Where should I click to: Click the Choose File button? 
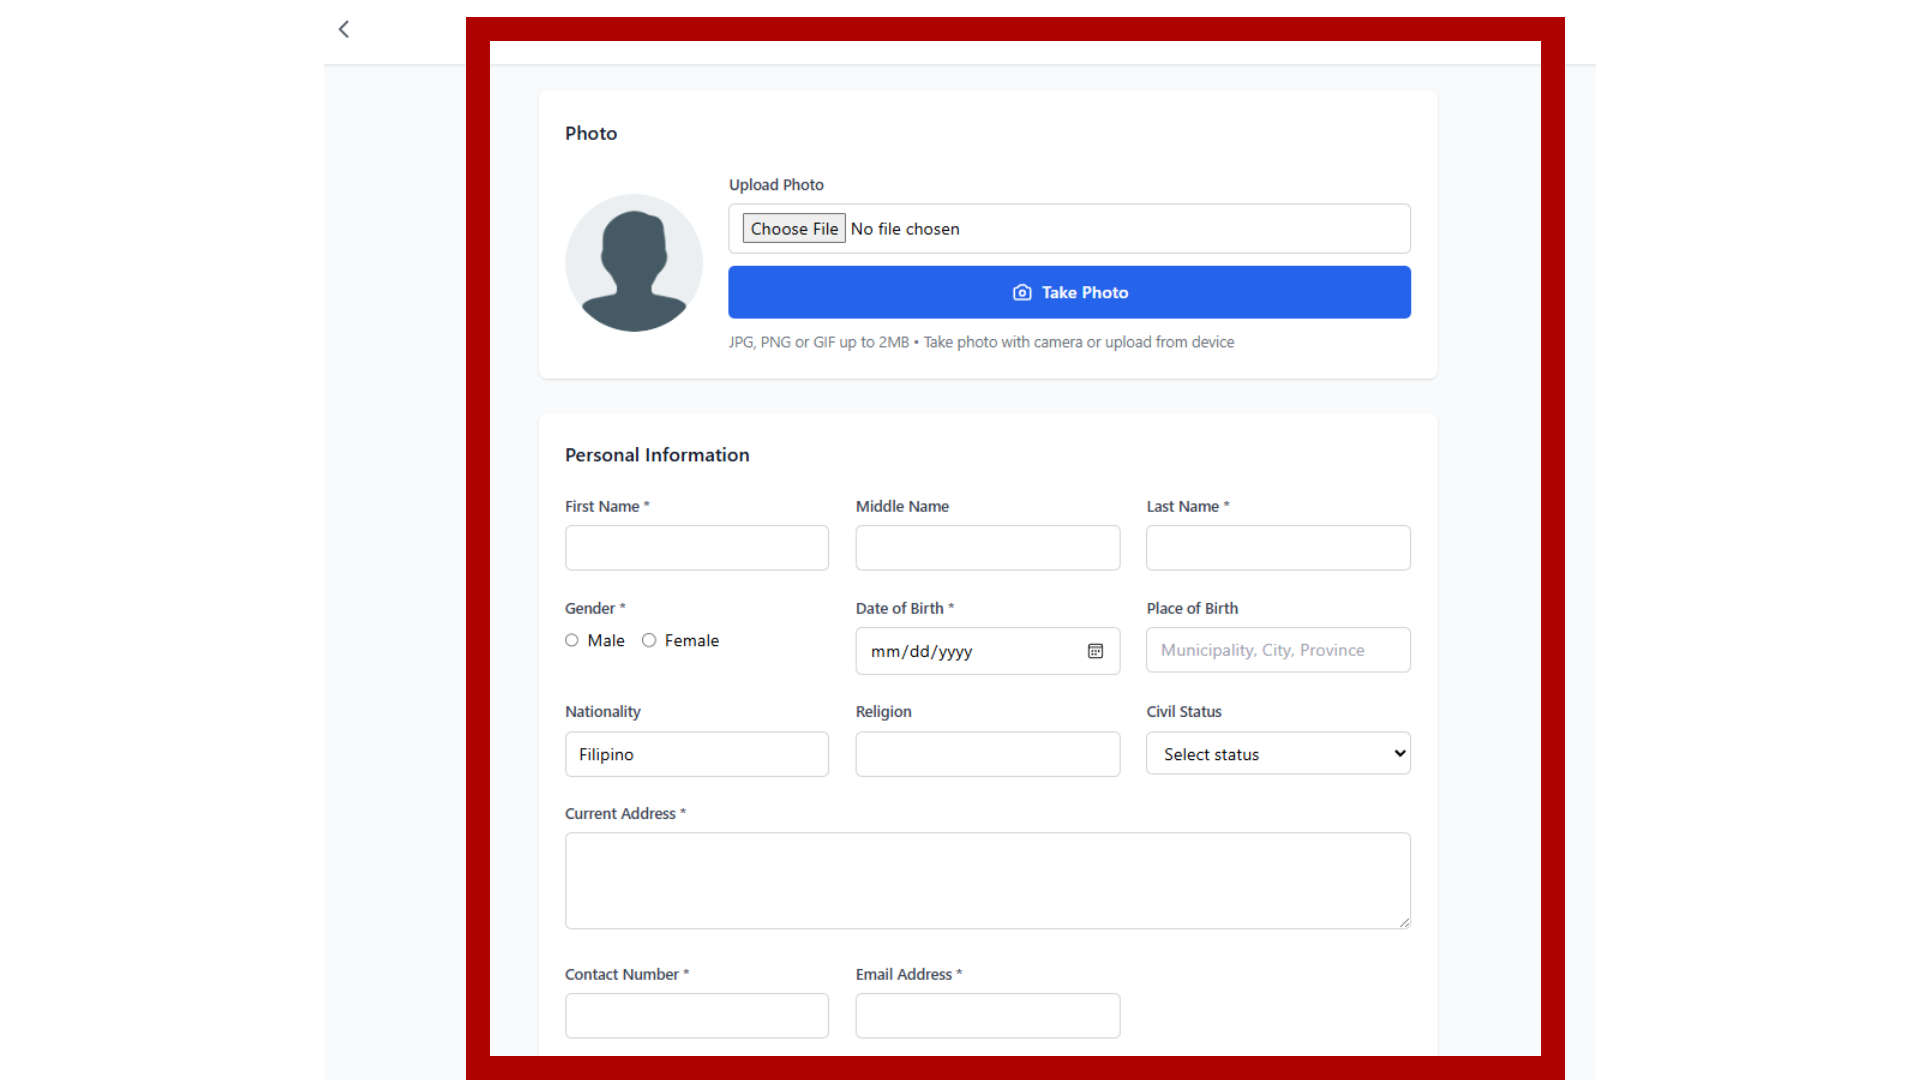pos(794,229)
